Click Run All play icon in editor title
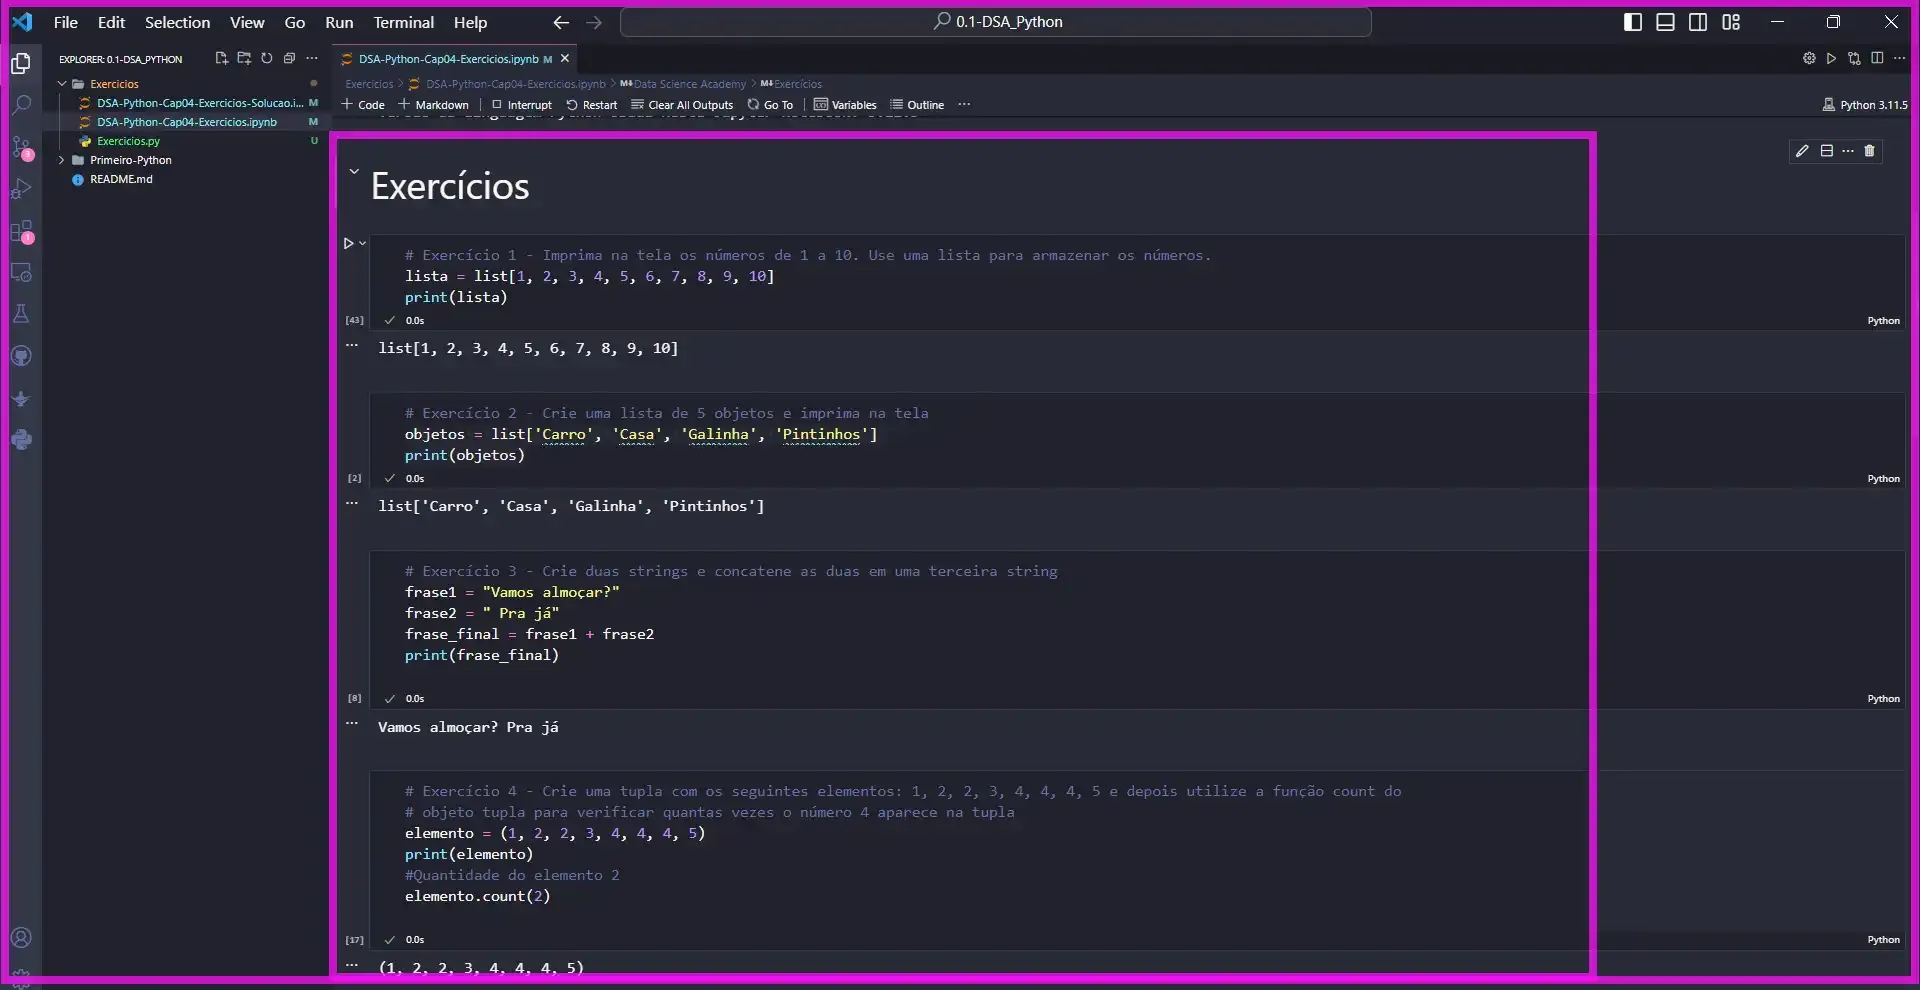The image size is (1920, 990). click(x=1831, y=59)
